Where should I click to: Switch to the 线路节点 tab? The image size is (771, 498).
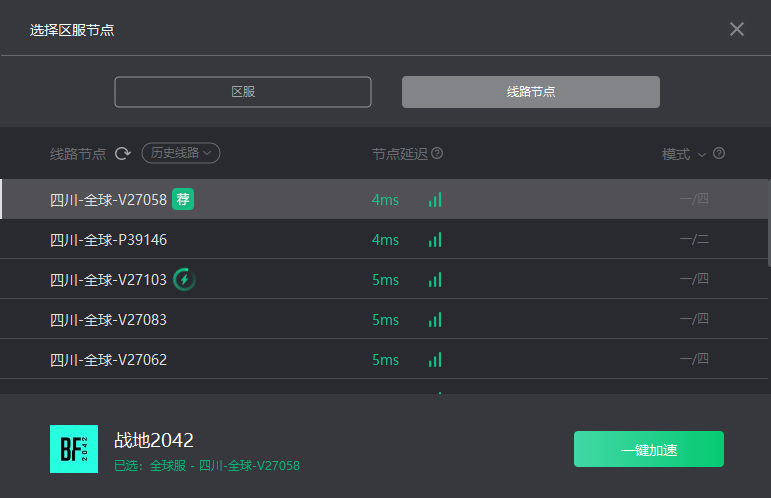coord(531,92)
